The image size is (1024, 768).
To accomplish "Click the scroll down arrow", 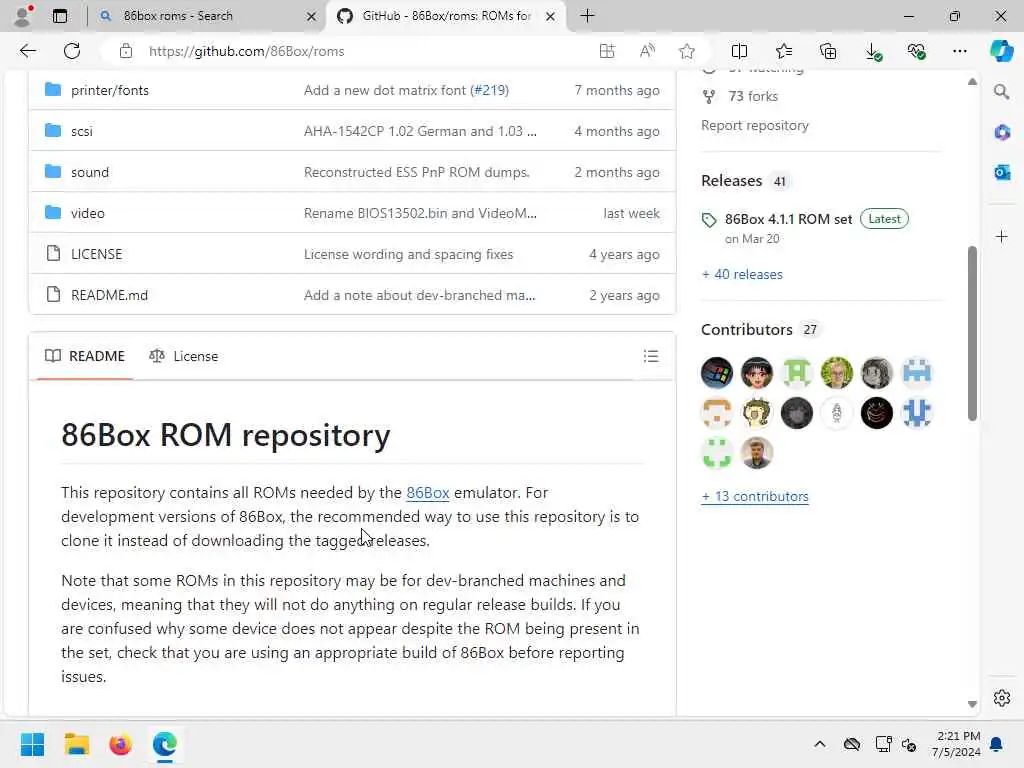I will click(x=972, y=704).
